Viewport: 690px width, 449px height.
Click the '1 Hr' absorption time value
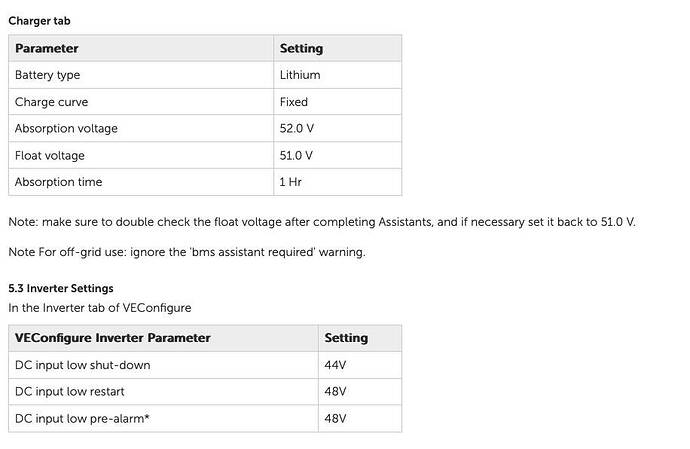290,182
